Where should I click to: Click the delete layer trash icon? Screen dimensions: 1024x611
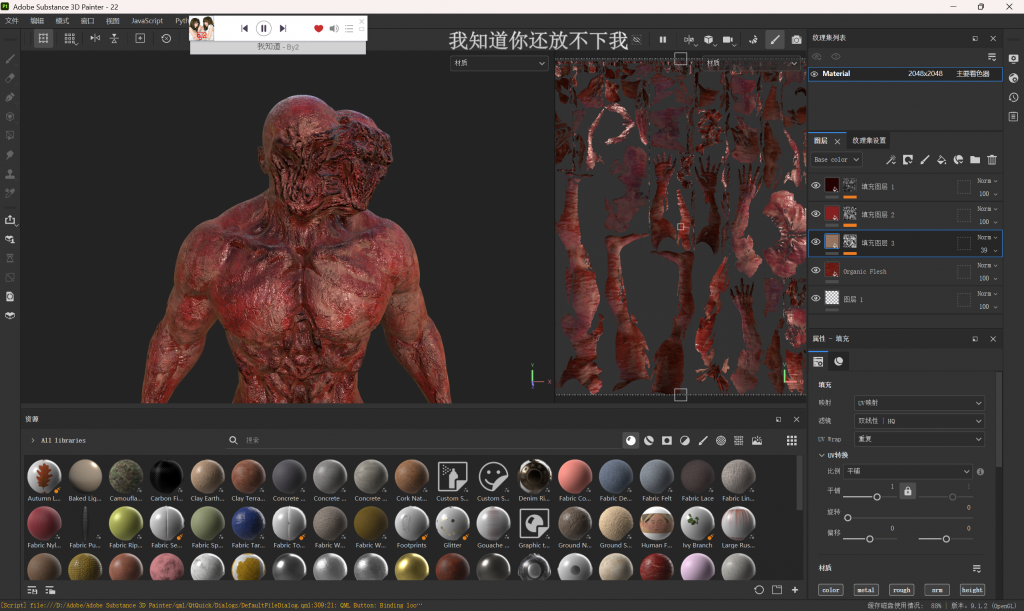pyautogui.click(x=992, y=160)
